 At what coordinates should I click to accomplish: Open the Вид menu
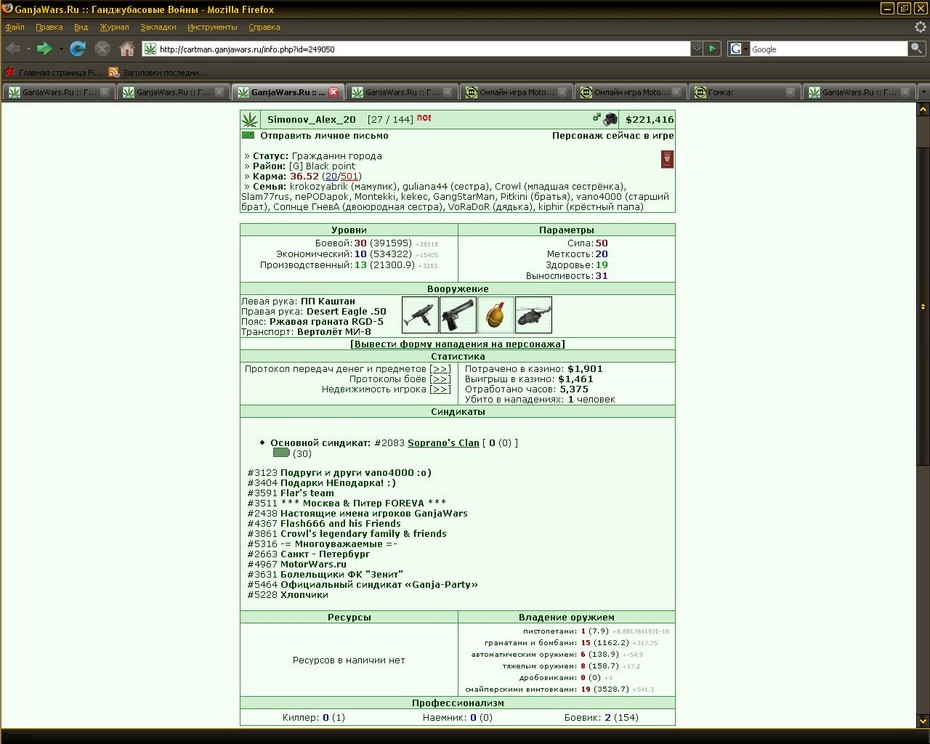point(81,27)
